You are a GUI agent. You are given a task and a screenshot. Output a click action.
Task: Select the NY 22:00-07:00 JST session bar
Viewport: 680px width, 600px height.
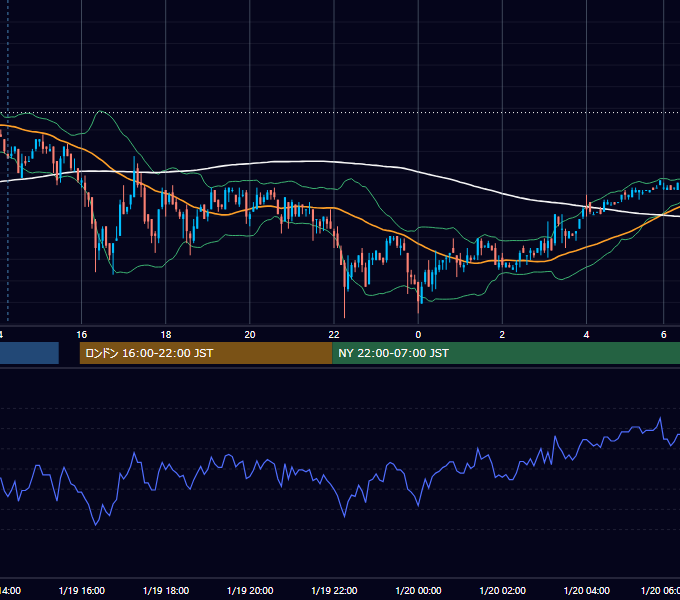[506, 353]
